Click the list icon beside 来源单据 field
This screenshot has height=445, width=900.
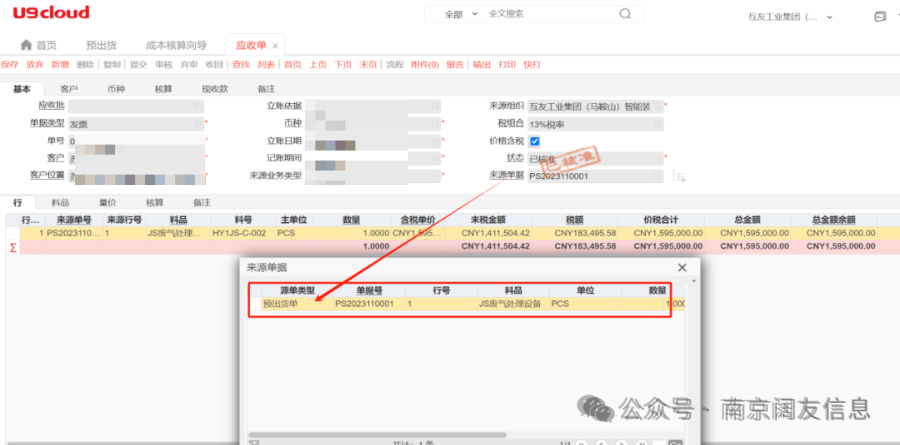(680, 177)
